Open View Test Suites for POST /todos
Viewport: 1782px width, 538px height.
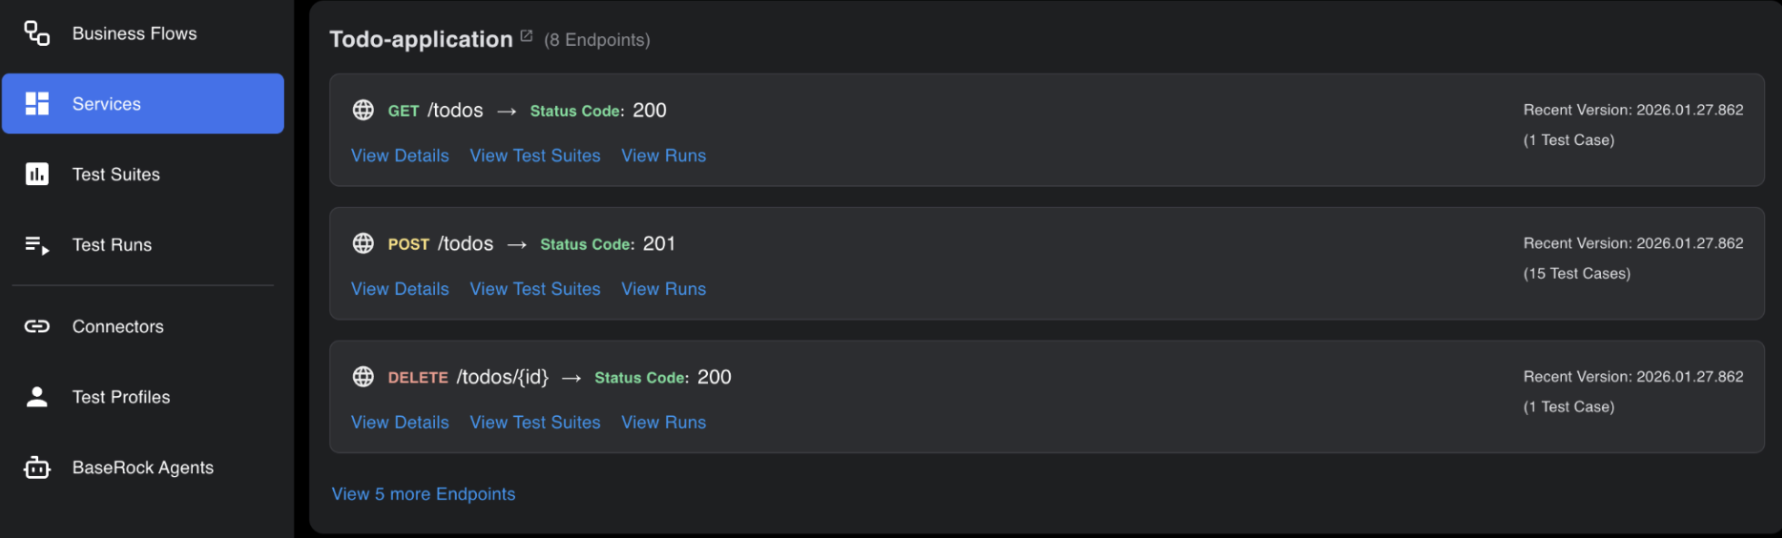point(535,289)
